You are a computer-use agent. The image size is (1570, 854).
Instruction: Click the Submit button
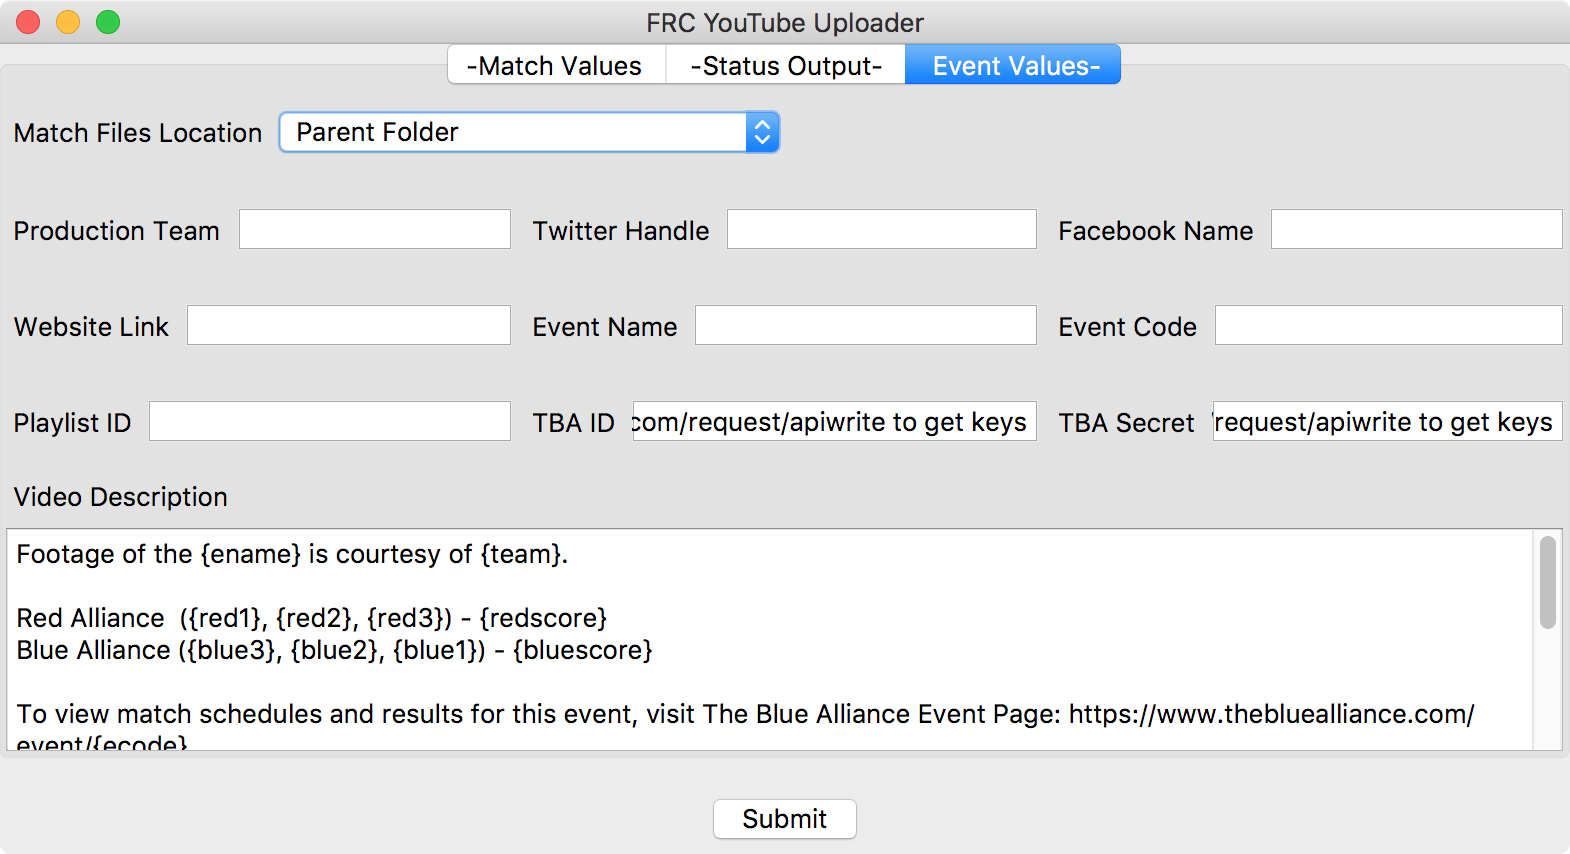coord(785,819)
